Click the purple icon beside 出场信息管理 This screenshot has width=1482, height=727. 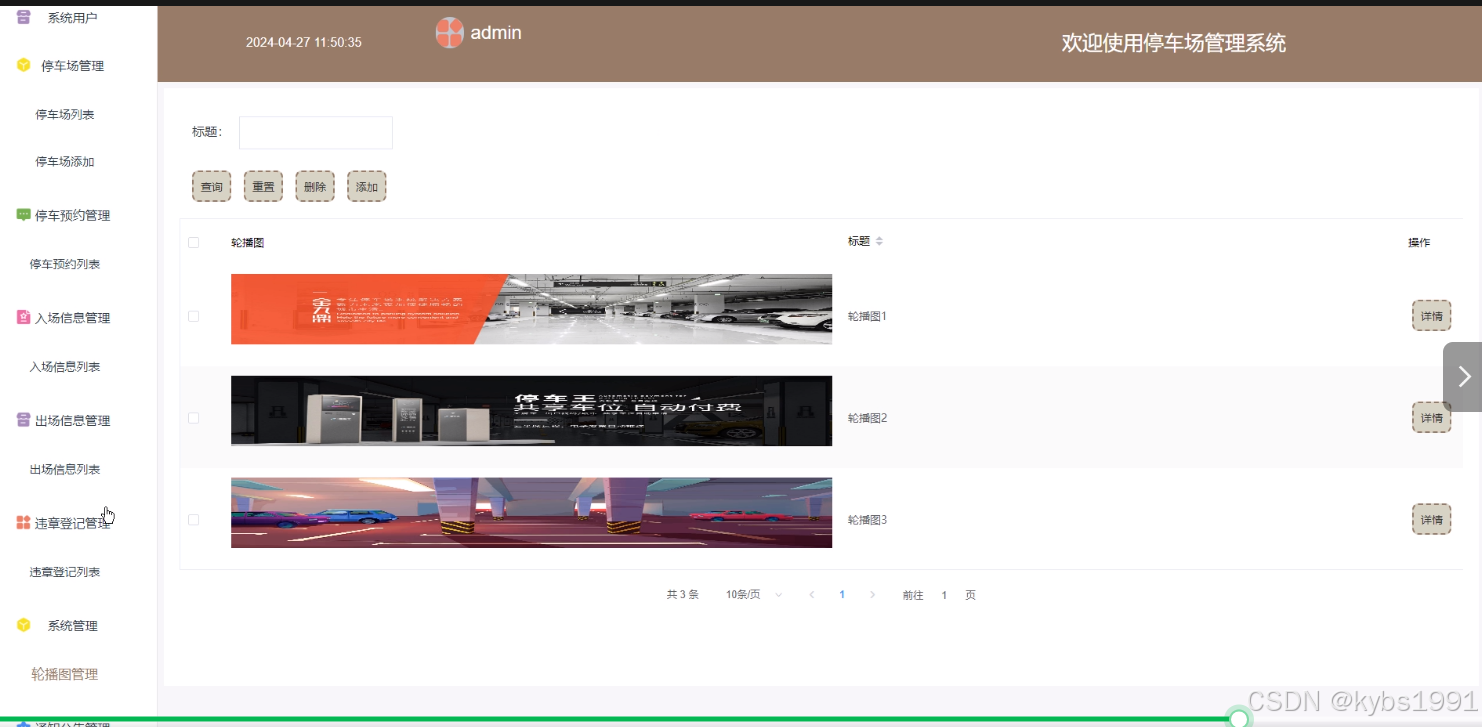click(24, 420)
